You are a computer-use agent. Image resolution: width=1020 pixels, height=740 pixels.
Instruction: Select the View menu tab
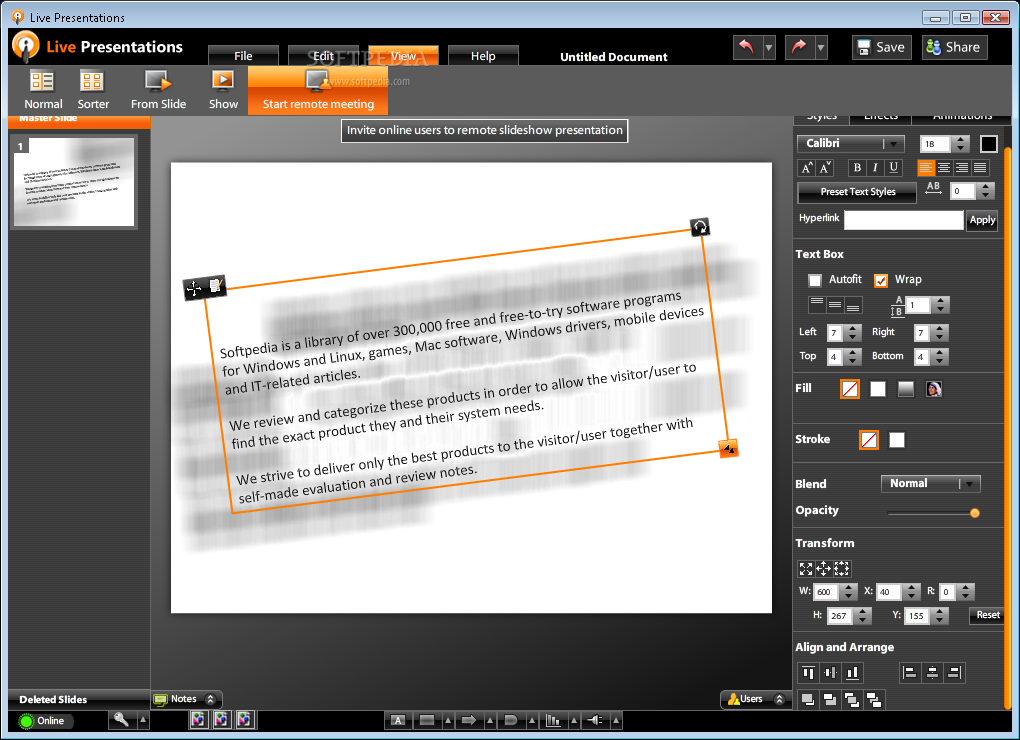click(403, 56)
